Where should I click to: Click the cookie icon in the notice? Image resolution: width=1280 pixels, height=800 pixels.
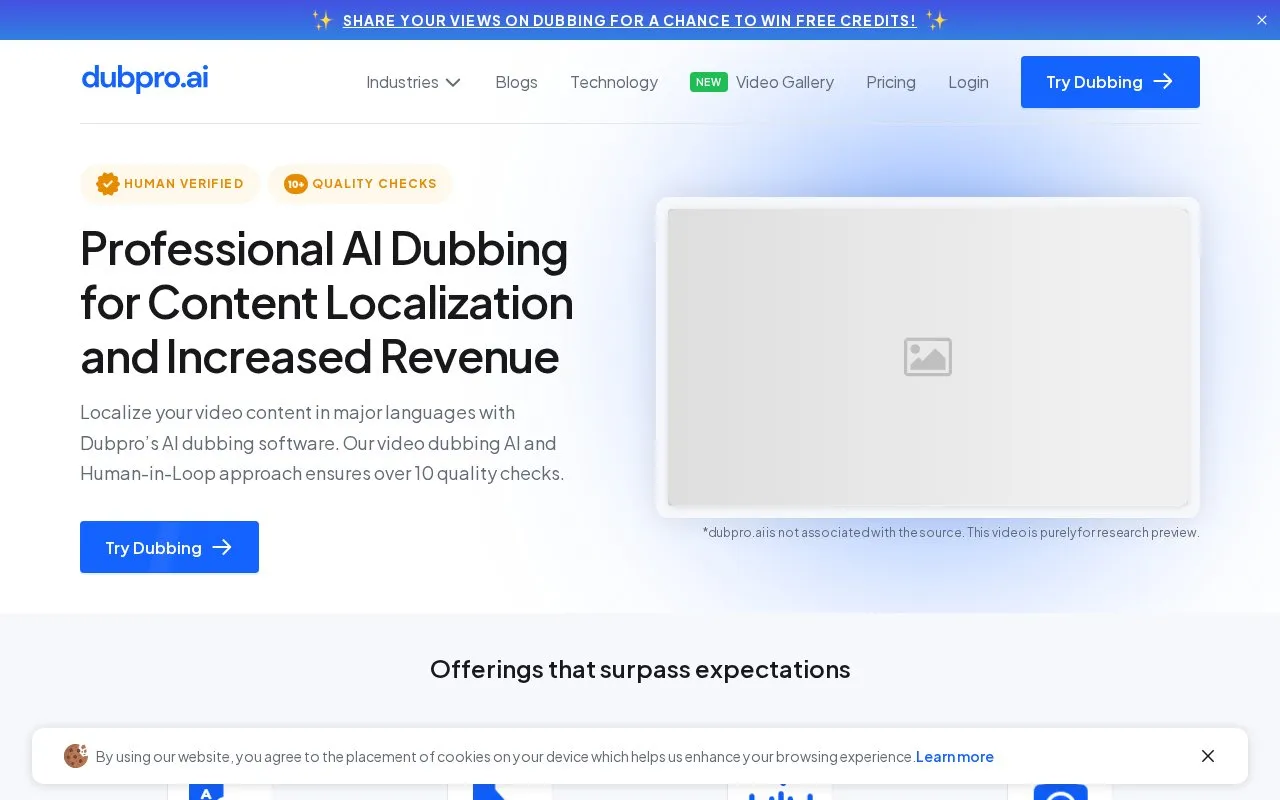point(76,756)
